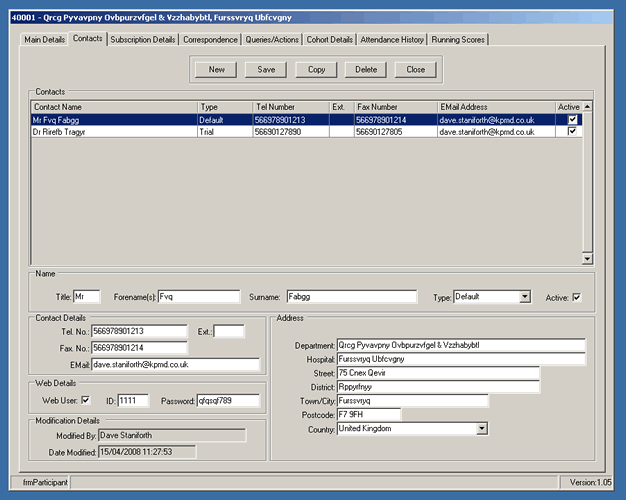Click fax number 566978901214 in selected row
The image size is (626, 500).
[x=396, y=120]
